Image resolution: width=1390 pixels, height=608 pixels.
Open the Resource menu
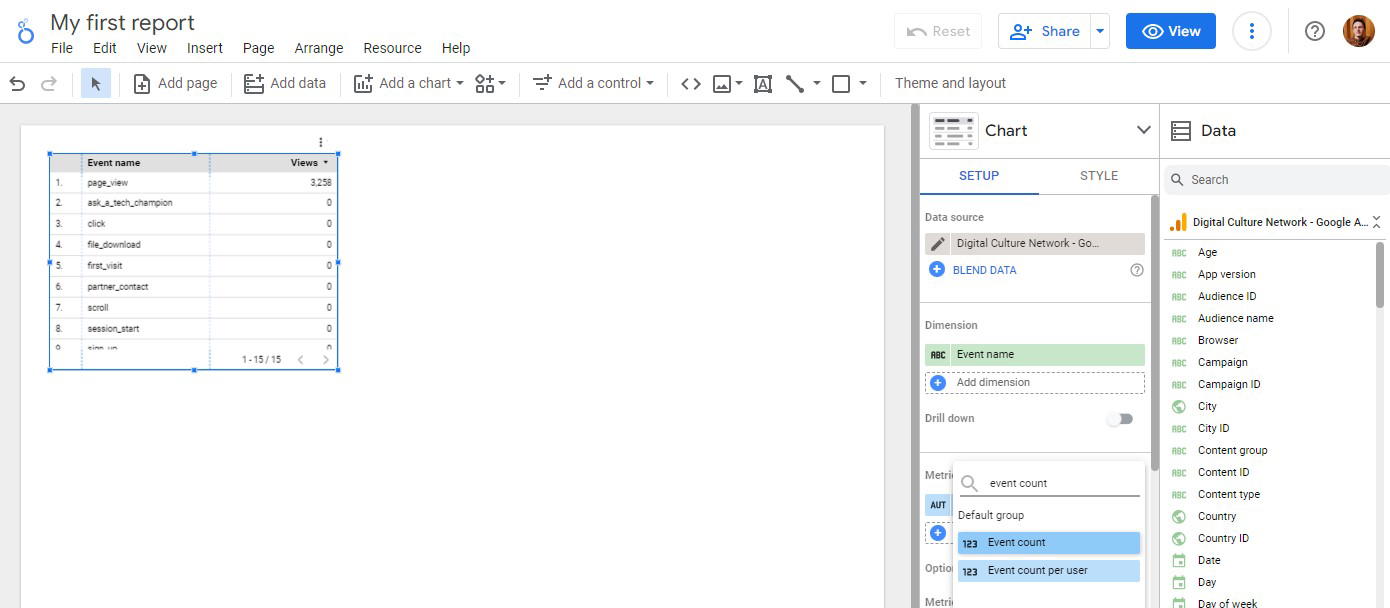click(392, 48)
